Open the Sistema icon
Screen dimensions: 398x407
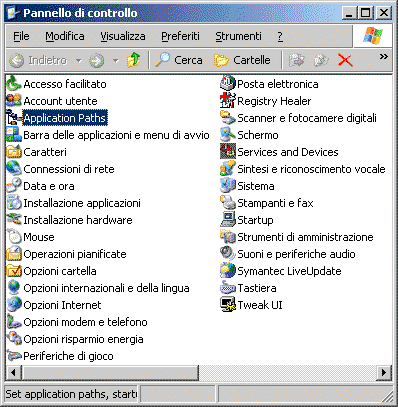[x=228, y=186]
